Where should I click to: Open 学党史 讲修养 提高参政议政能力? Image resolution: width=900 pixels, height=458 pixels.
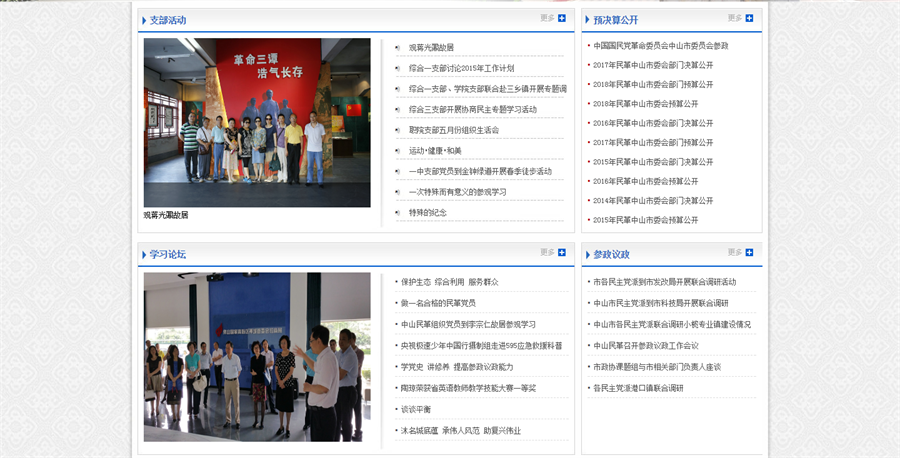(x=457, y=367)
